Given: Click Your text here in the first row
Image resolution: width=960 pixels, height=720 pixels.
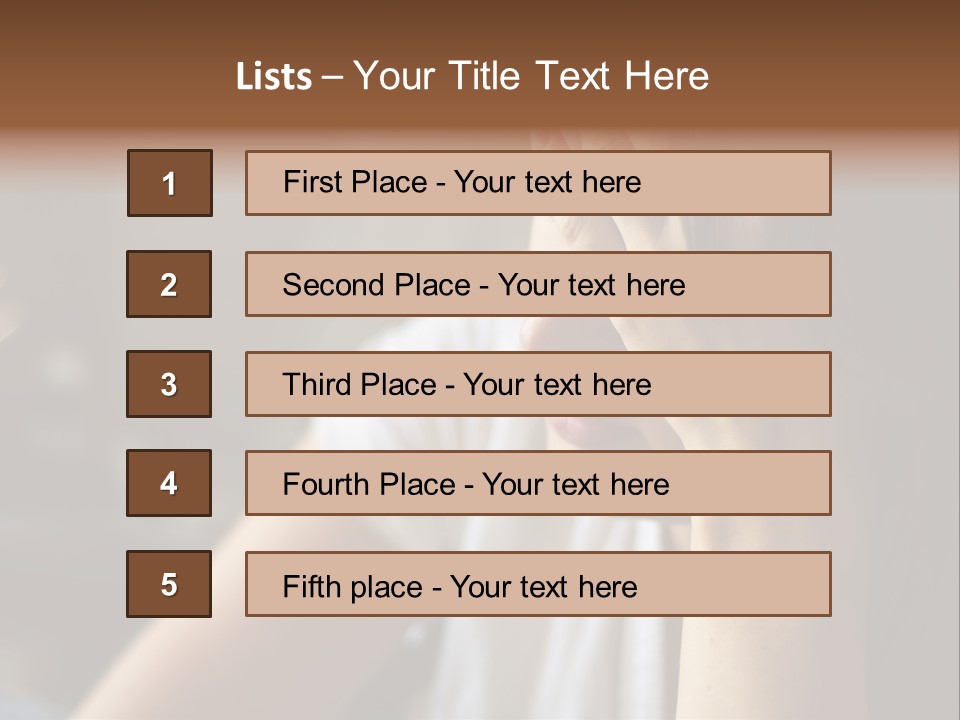Looking at the screenshot, I should tap(547, 182).
